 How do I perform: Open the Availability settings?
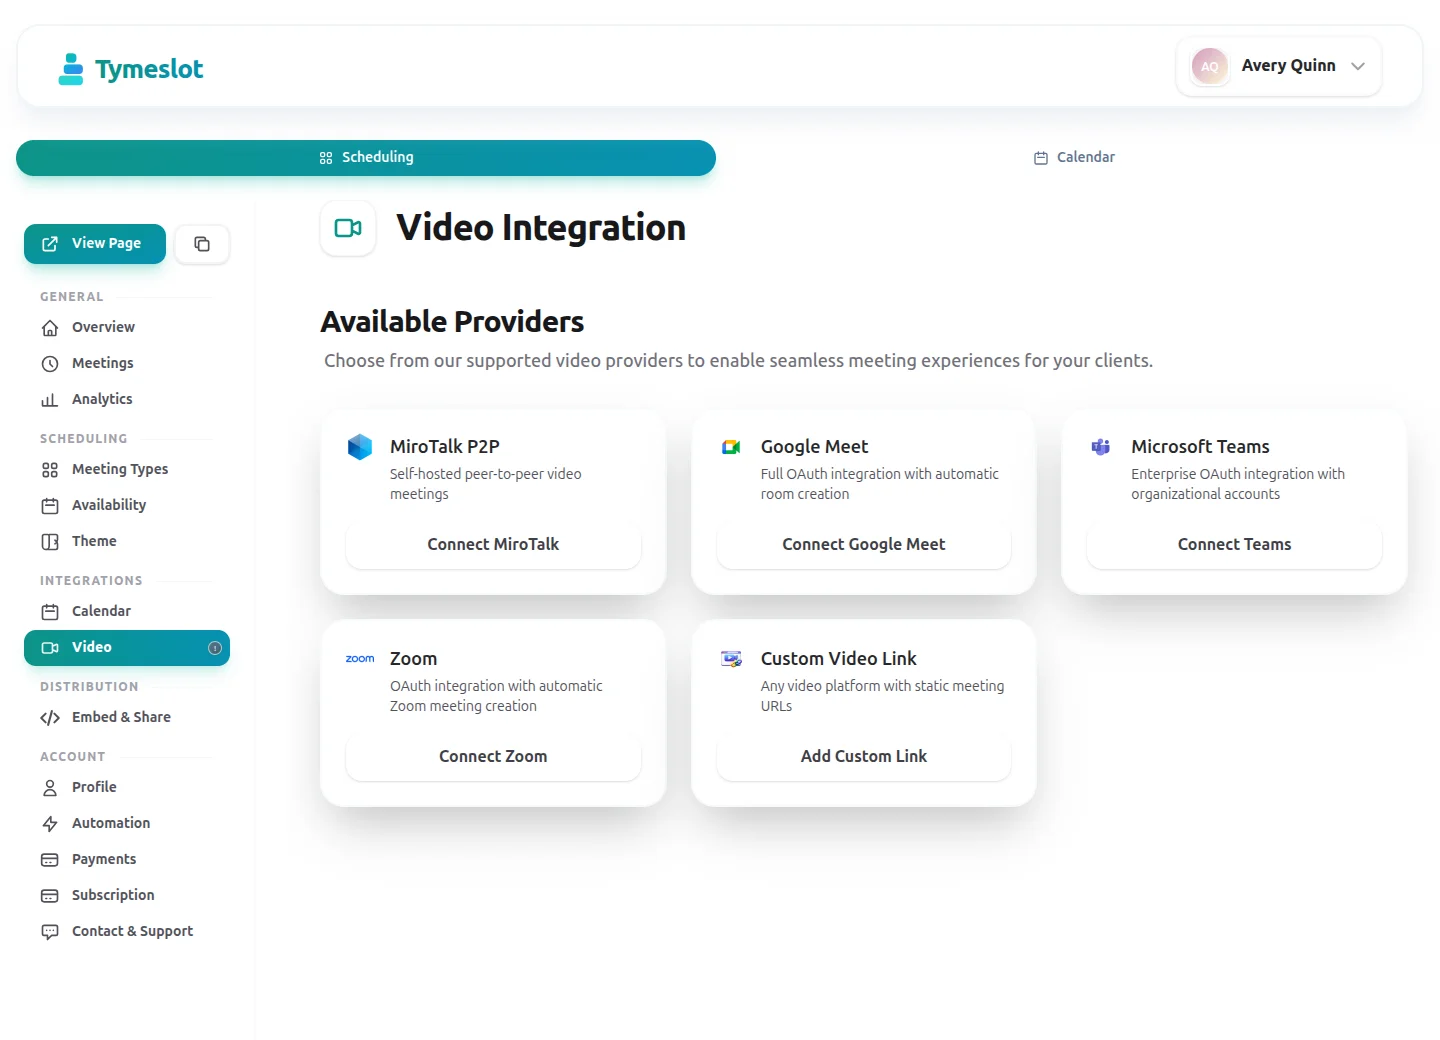click(x=127, y=505)
